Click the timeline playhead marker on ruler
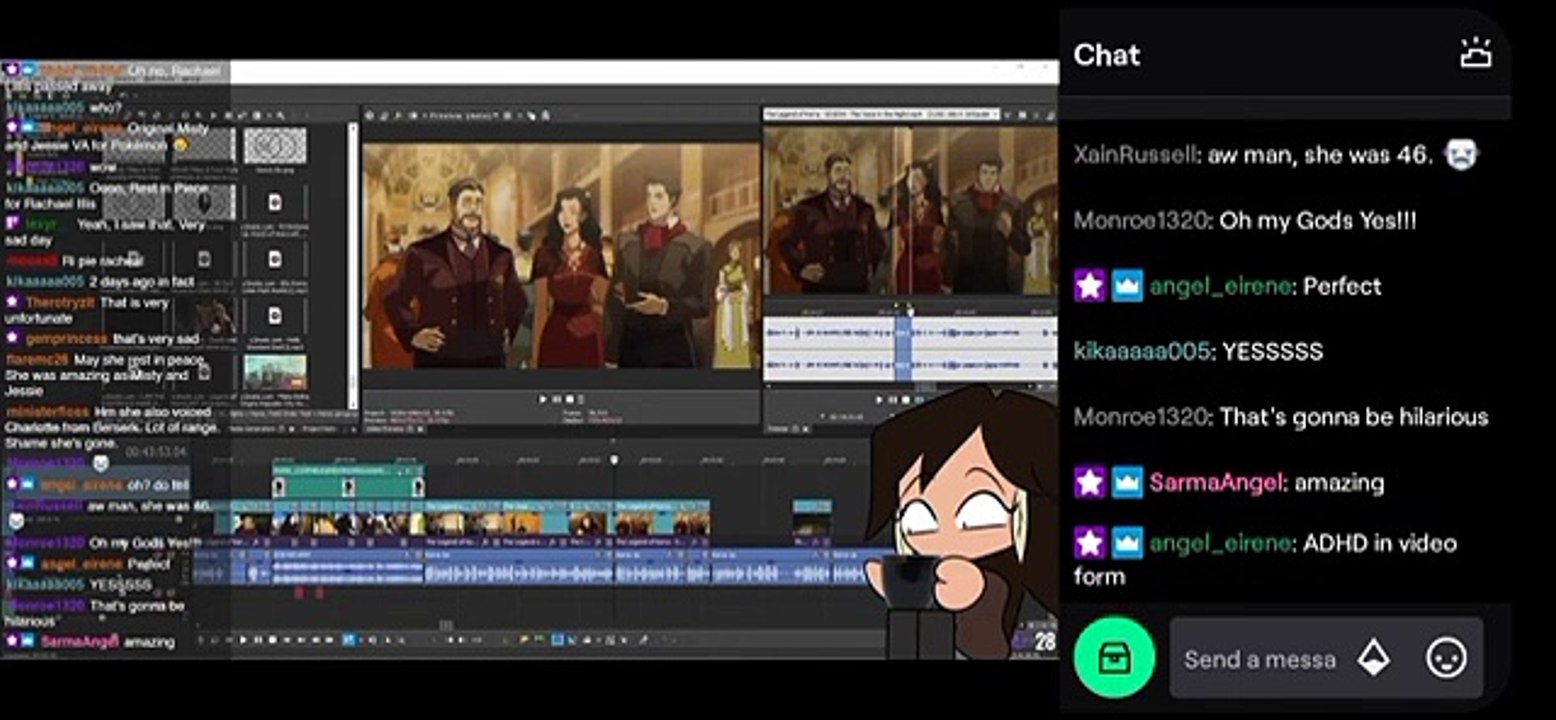This screenshot has width=1556, height=720. pos(614,460)
